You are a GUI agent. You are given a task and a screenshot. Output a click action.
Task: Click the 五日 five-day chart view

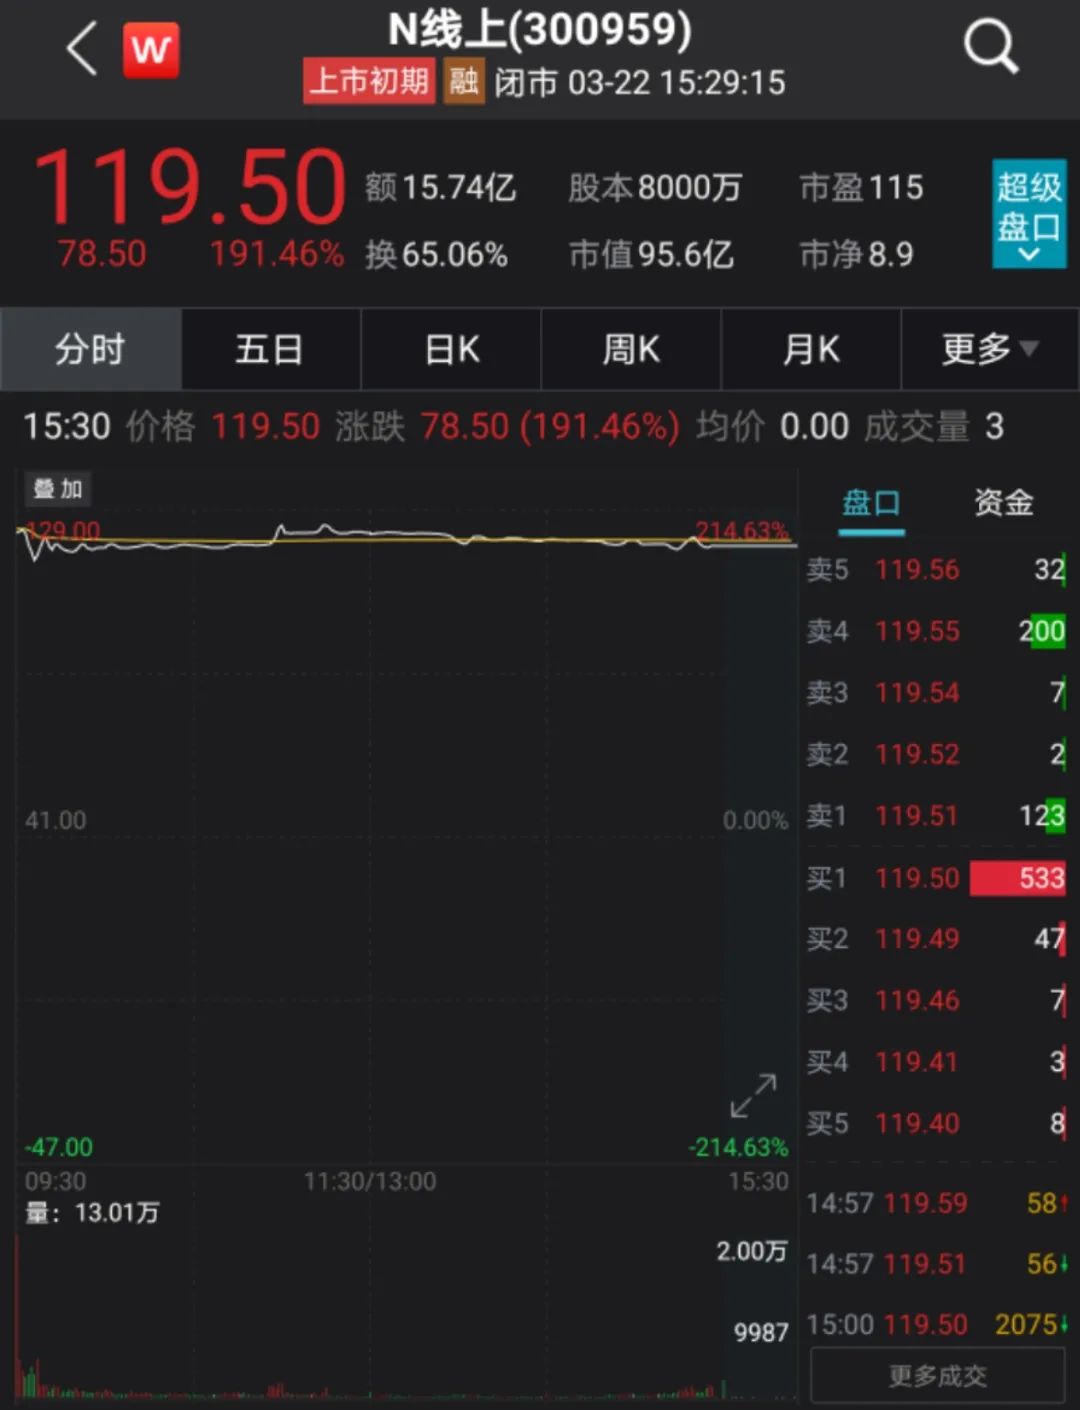click(x=270, y=349)
